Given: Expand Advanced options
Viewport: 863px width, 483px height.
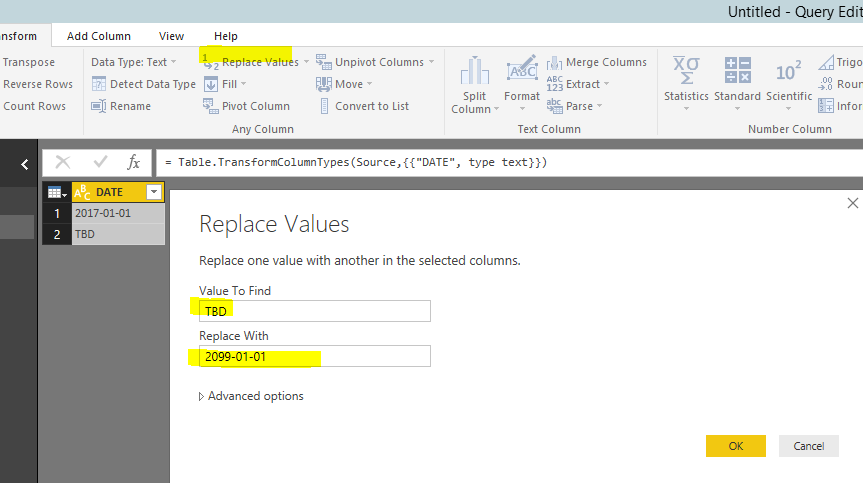Looking at the screenshot, I should (x=251, y=396).
